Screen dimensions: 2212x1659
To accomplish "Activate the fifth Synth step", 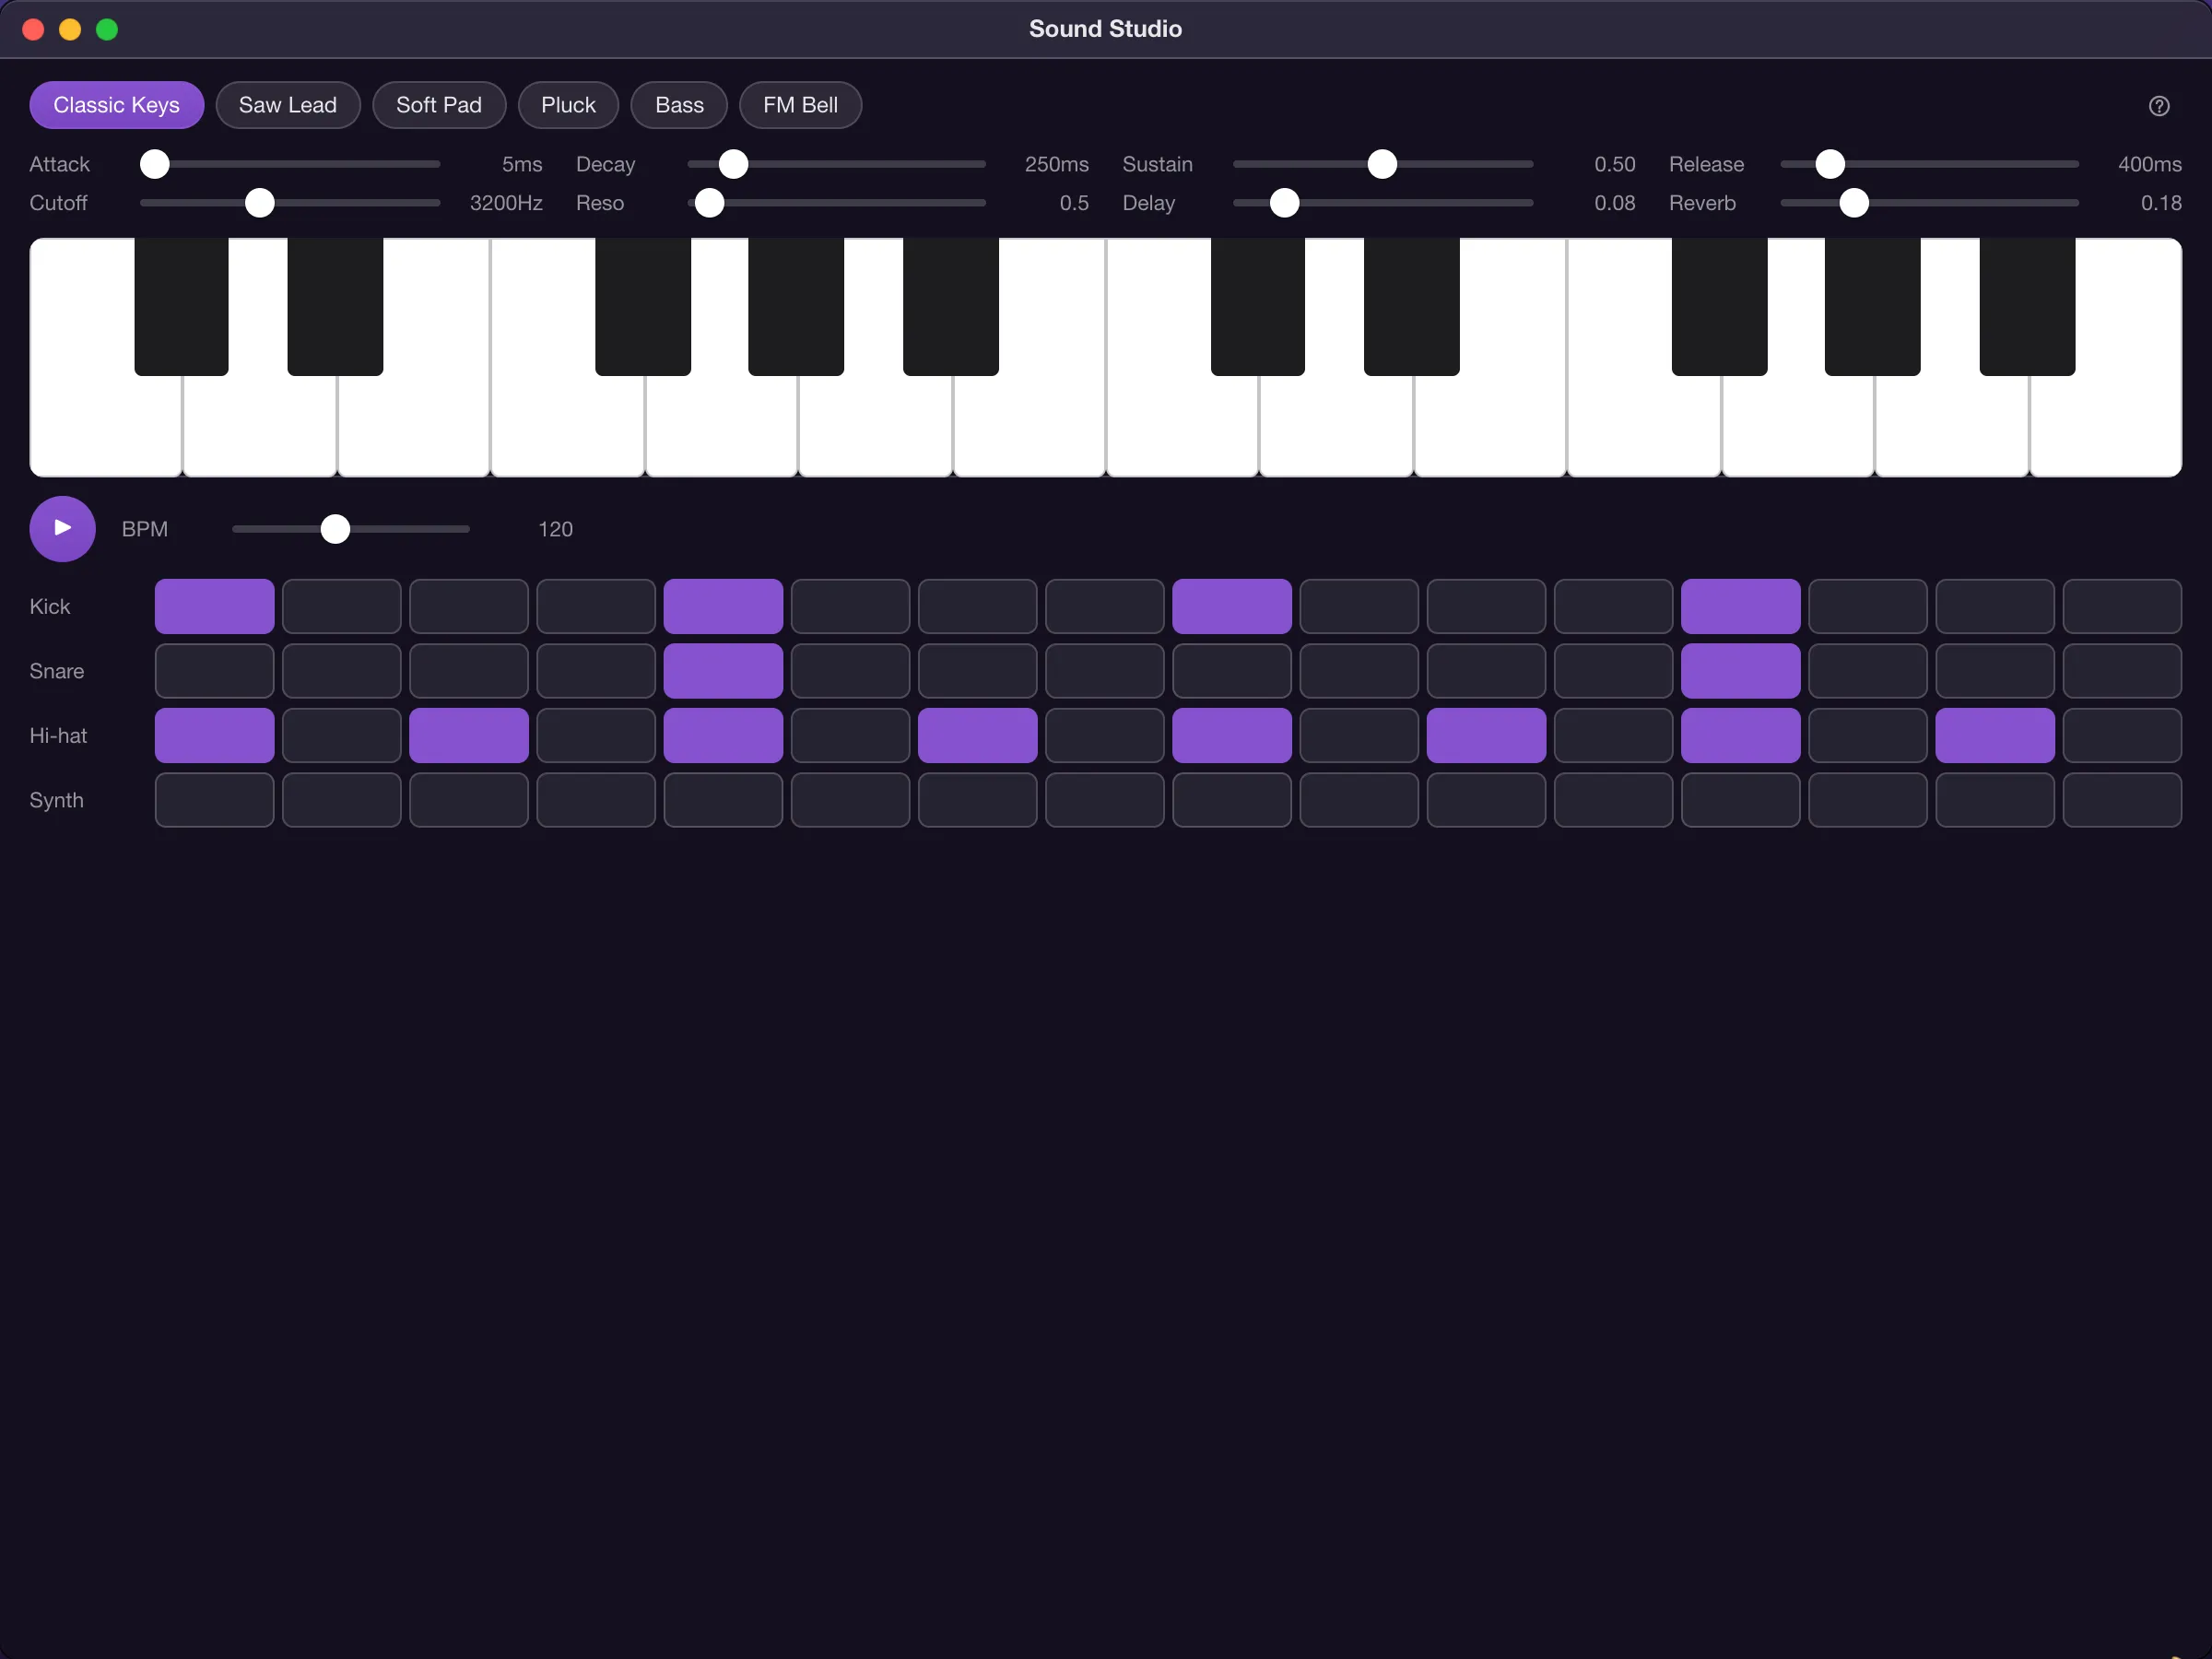I will [723, 800].
